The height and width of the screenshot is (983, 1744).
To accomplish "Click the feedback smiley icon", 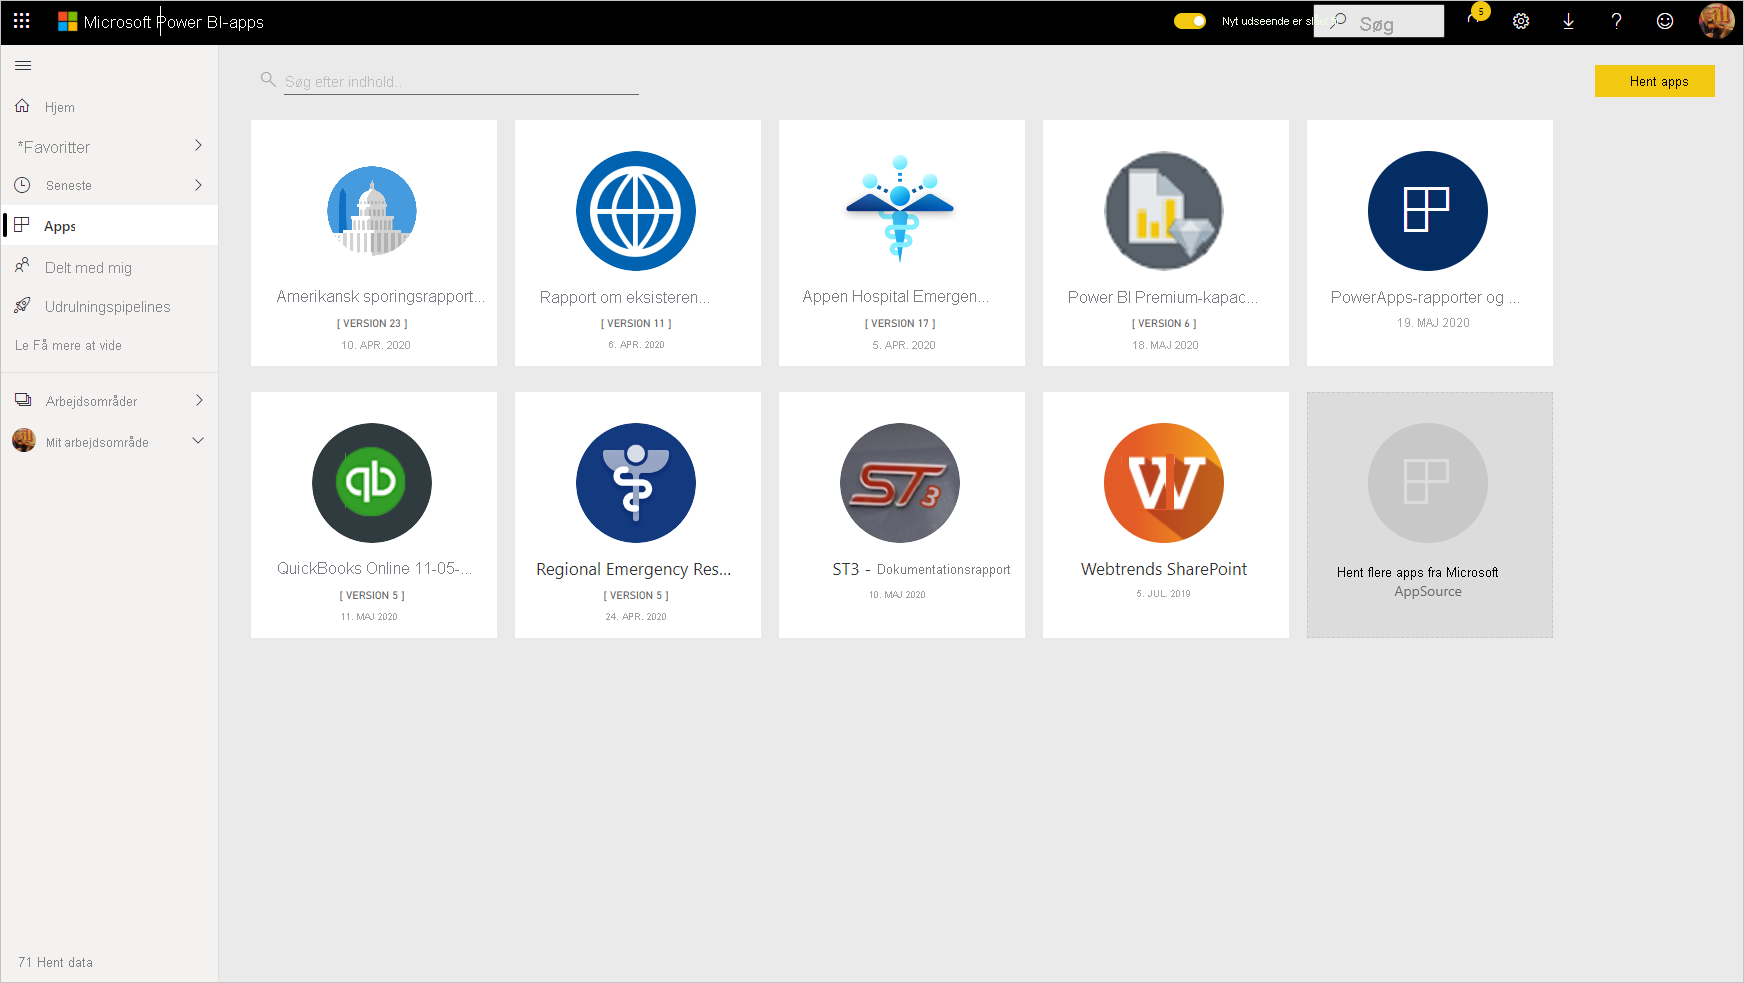I will 1665,21.
